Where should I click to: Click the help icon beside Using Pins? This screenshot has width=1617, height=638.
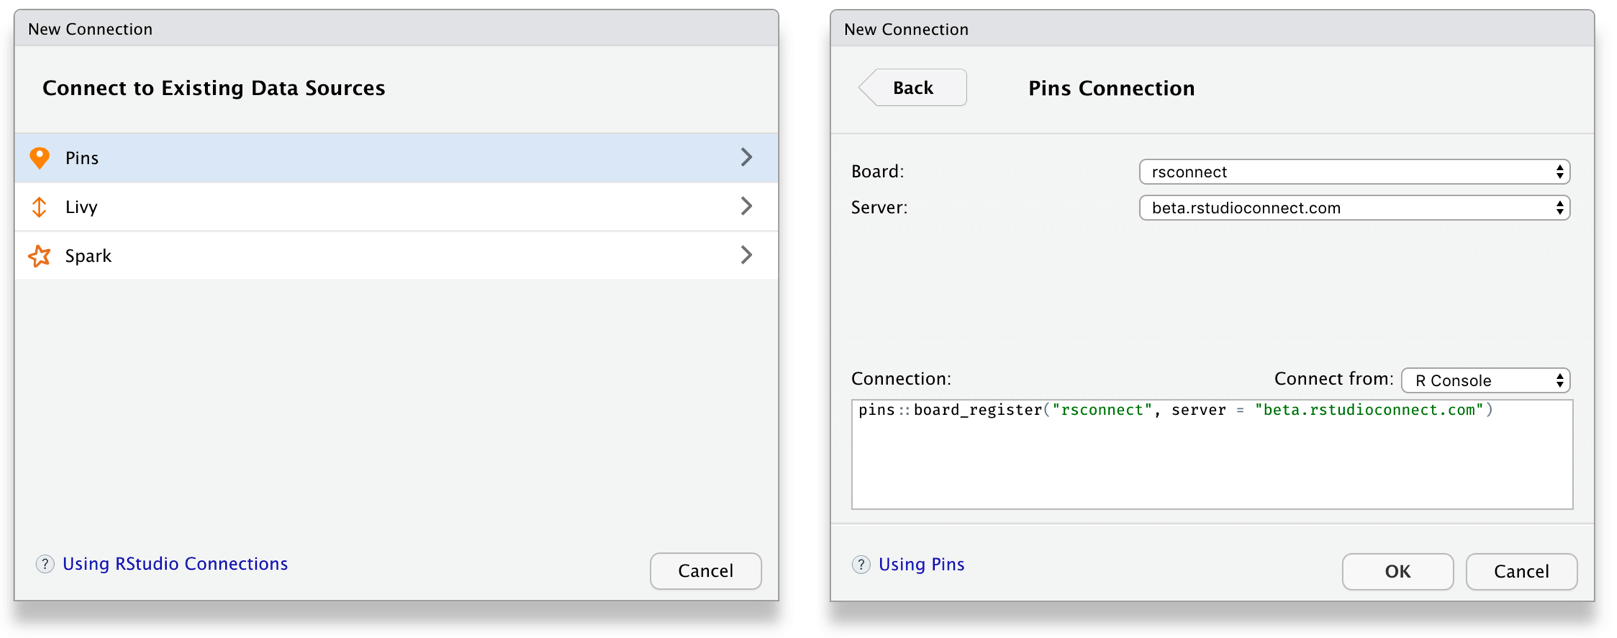(x=861, y=564)
